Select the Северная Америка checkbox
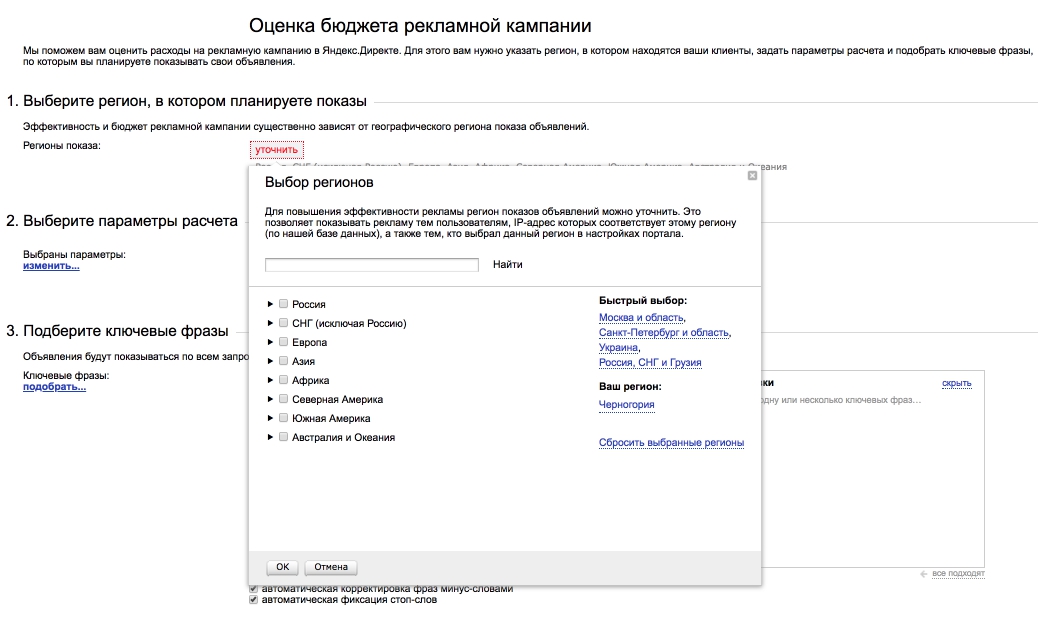Screen dimensions: 1038x617 pyautogui.click(x=283, y=399)
